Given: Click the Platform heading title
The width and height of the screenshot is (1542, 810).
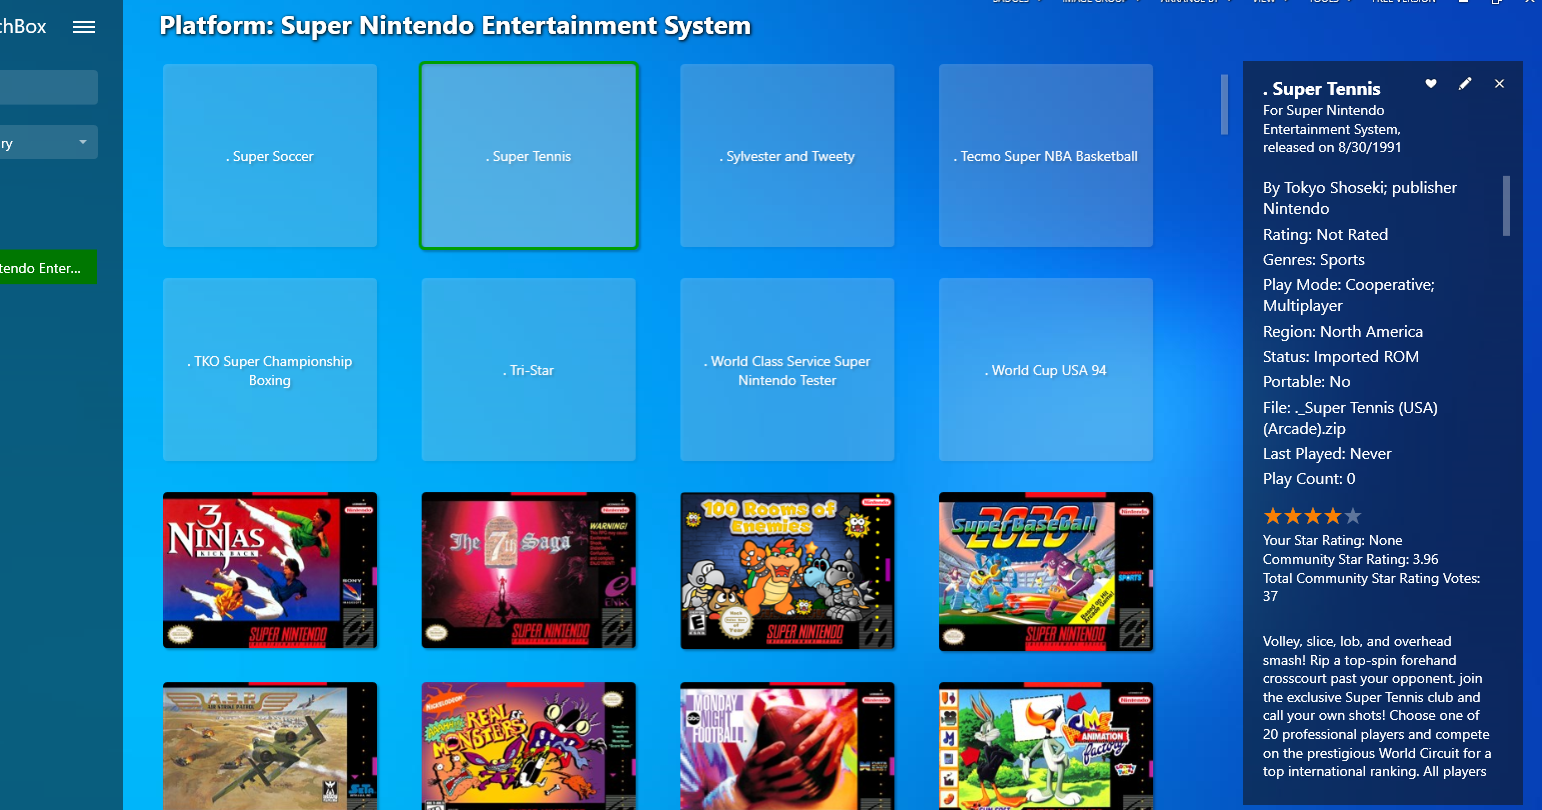Looking at the screenshot, I should click(x=455, y=26).
